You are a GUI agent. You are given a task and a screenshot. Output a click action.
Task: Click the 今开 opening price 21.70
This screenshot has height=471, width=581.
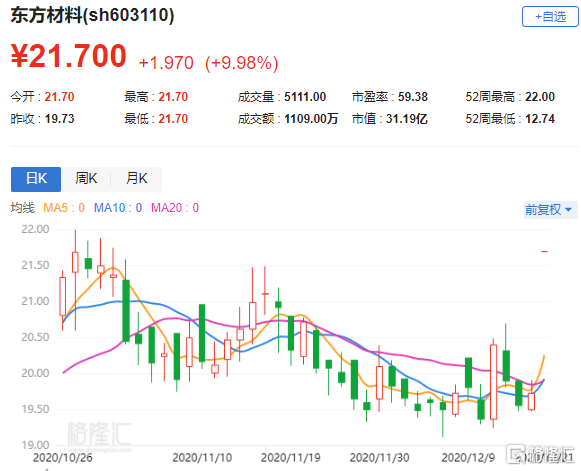pos(59,97)
